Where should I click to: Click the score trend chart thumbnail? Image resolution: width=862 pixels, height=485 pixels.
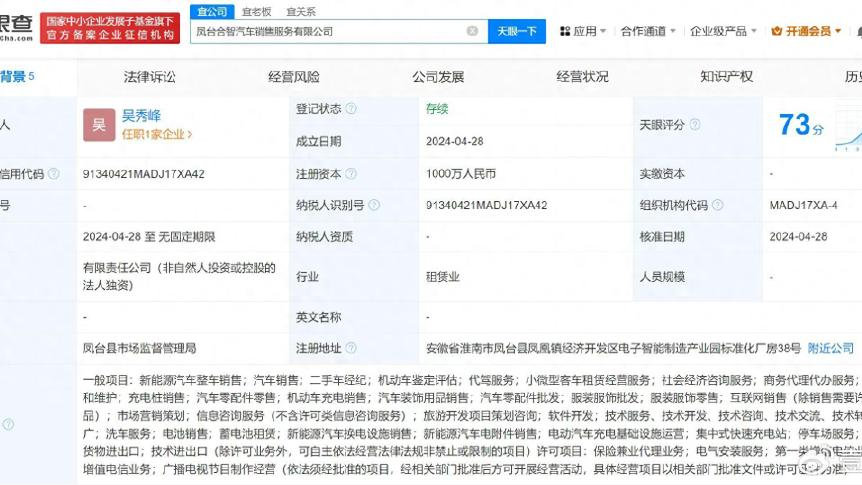click(848, 128)
